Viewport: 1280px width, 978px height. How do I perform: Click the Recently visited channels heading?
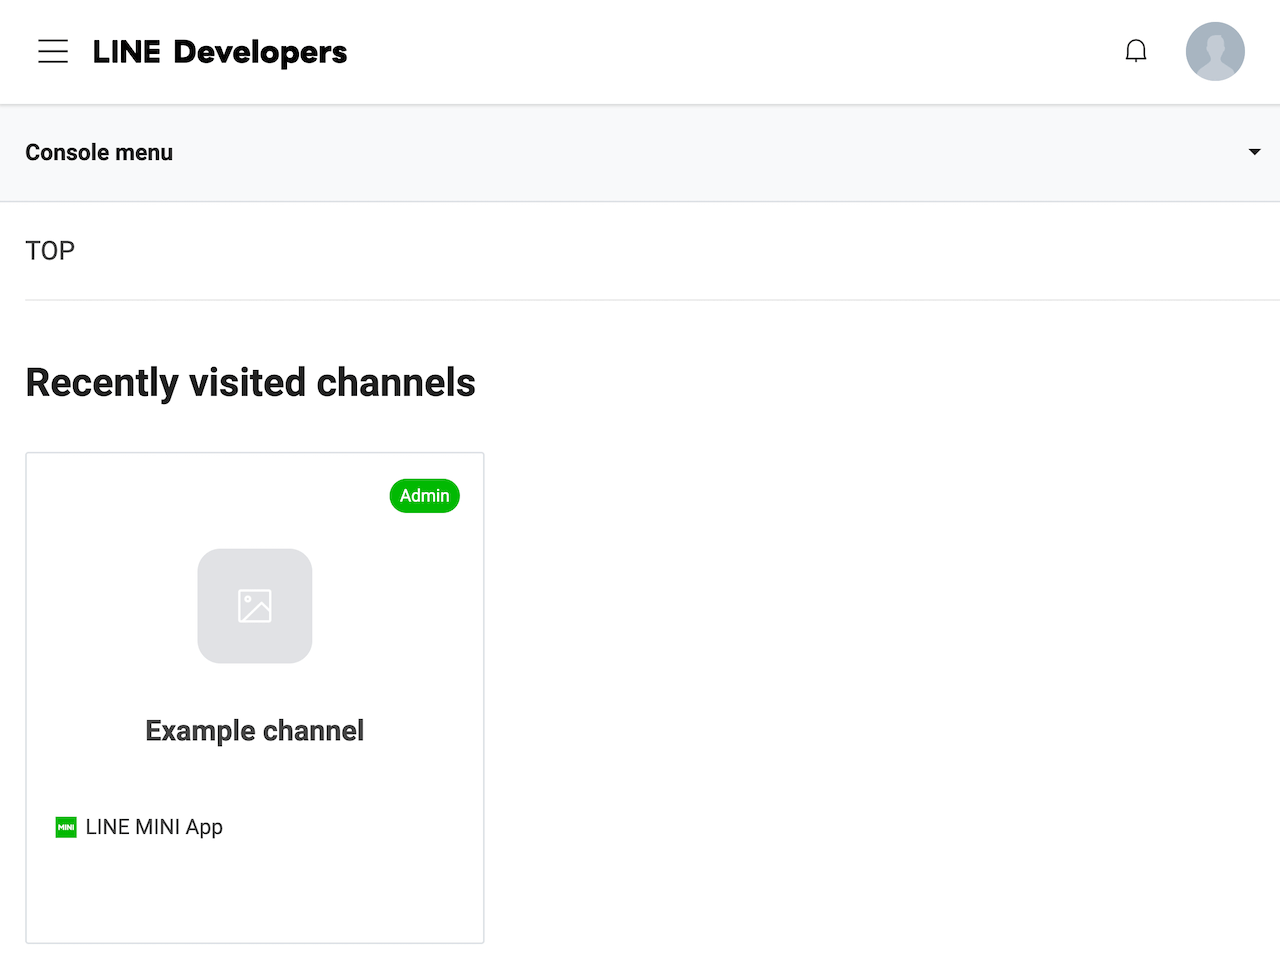coord(250,383)
